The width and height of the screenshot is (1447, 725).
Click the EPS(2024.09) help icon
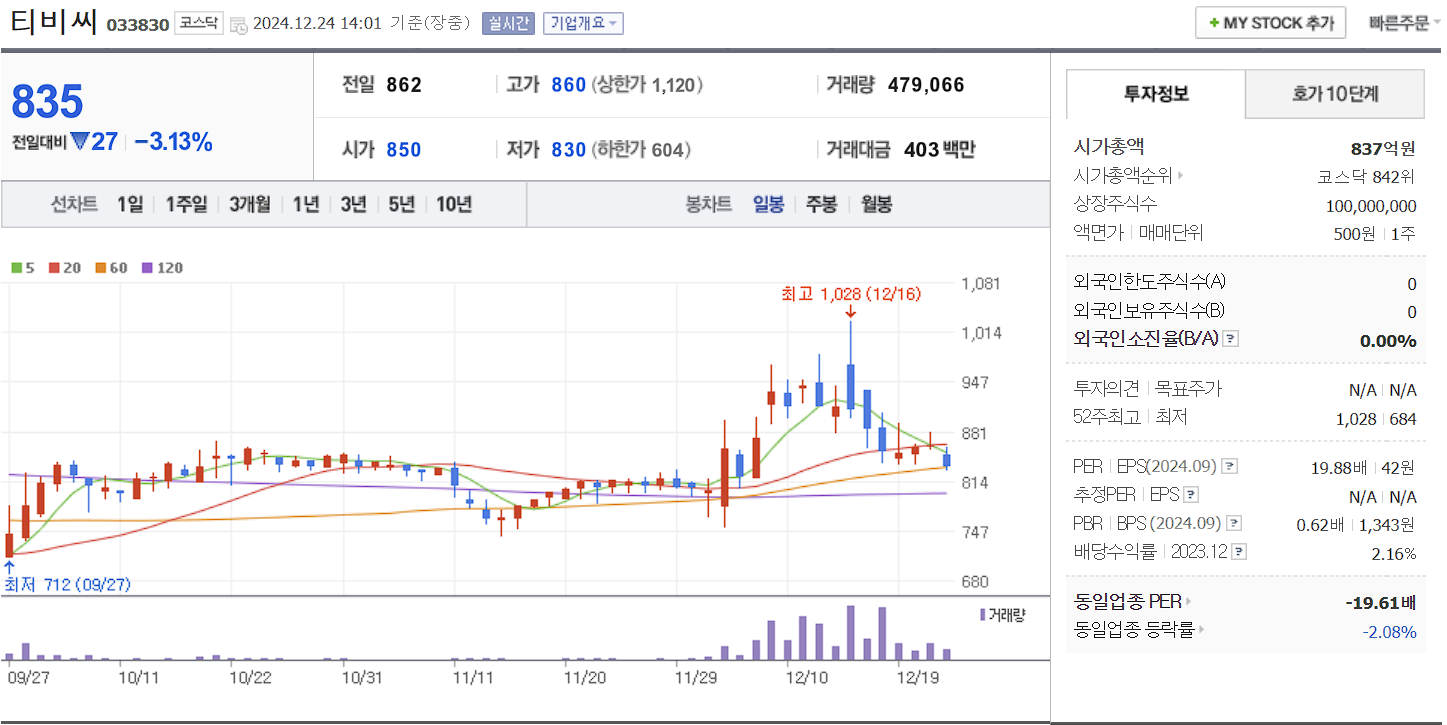click(x=1230, y=466)
